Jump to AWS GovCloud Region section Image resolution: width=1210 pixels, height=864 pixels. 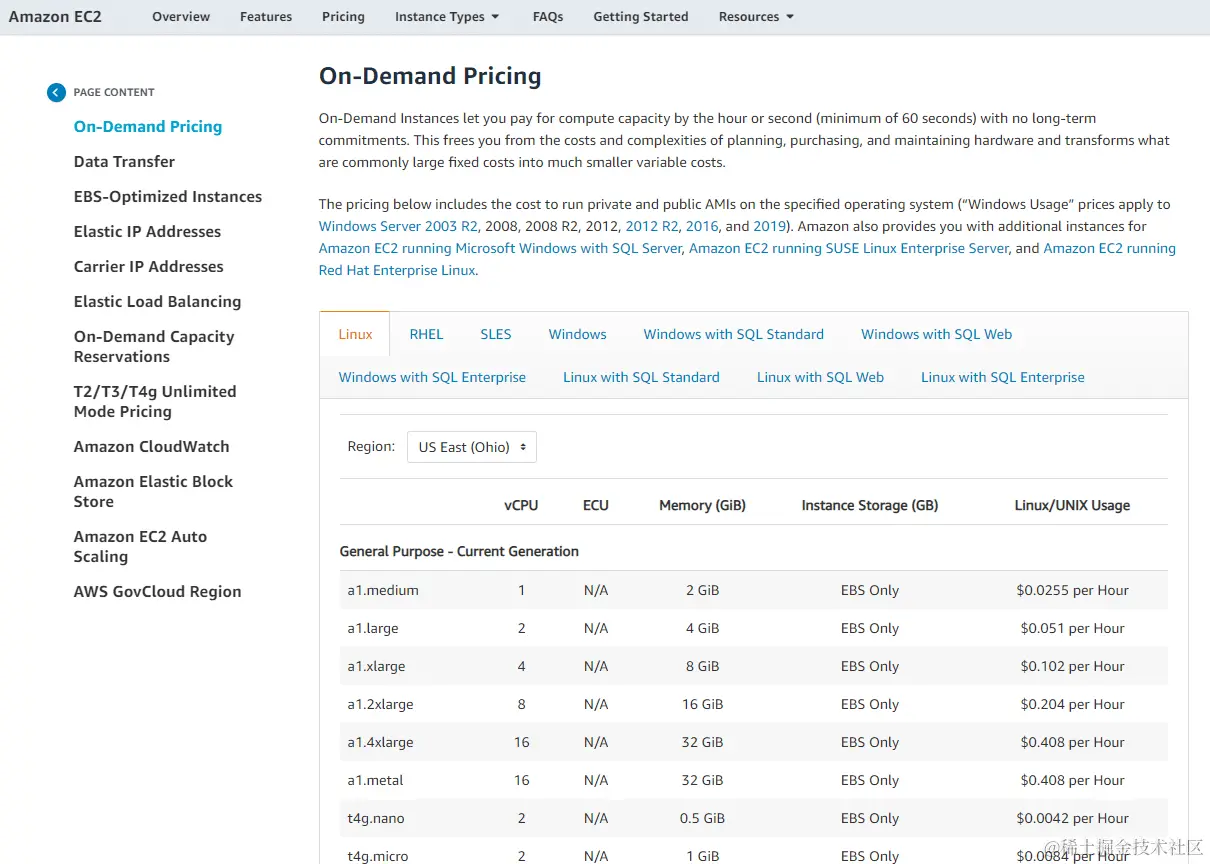click(157, 592)
